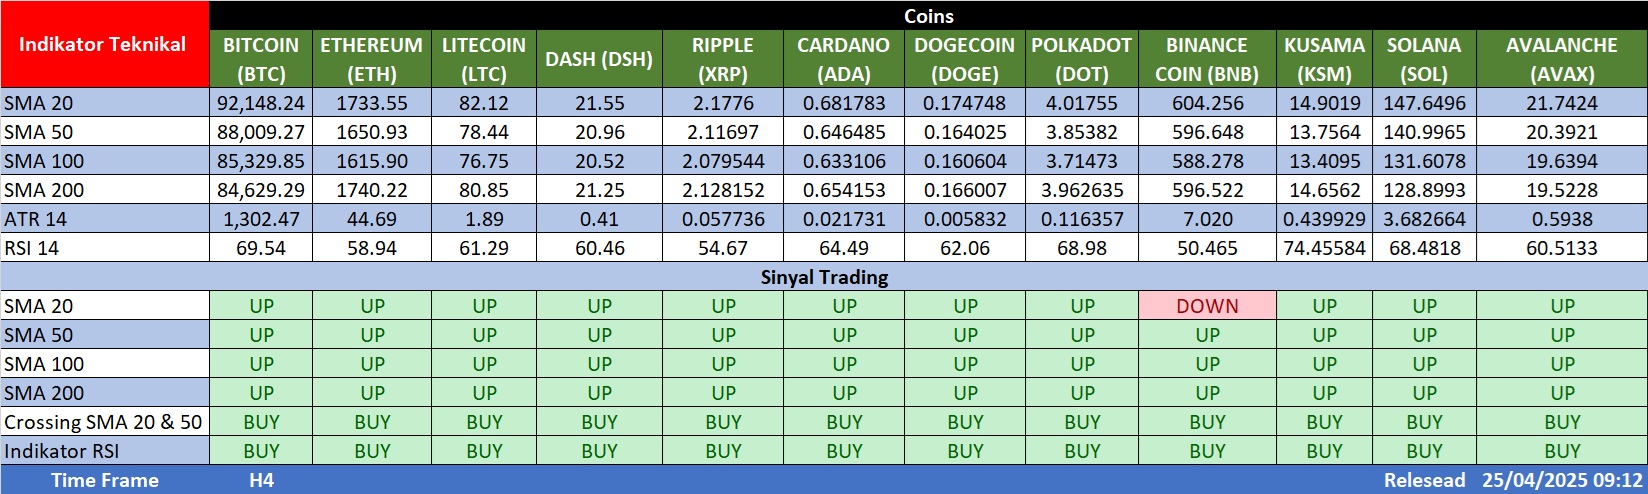The image size is (1648, 494).
Task: Select Bitcoin's SMA 20 value 92,148.24
Action: (261, 103)
